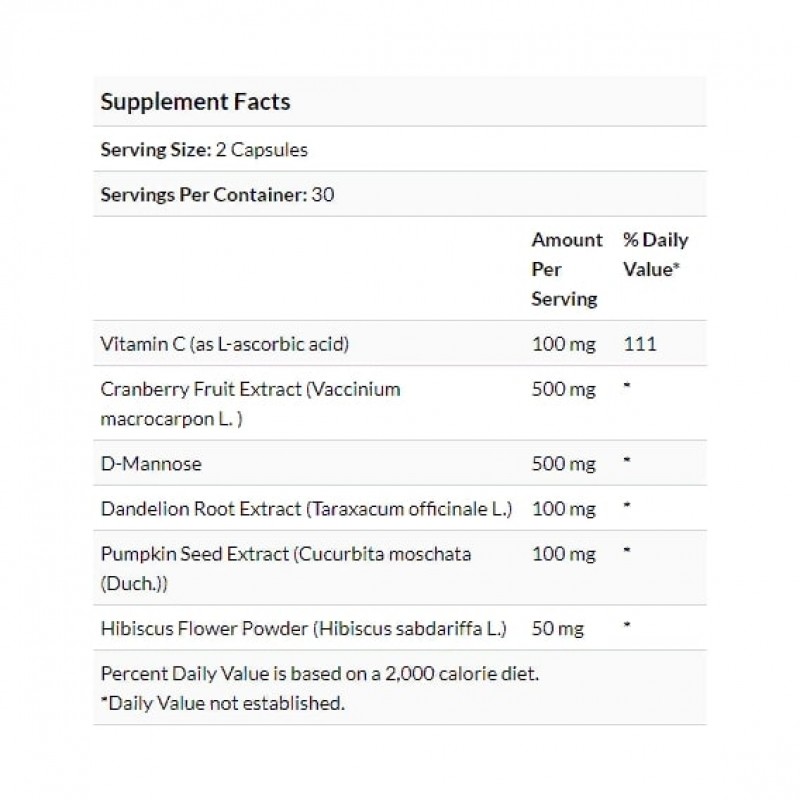The image size is (800, 800).
Task: Click the D-Mannose 500 mg amount
Action: (x=563, y=463)
